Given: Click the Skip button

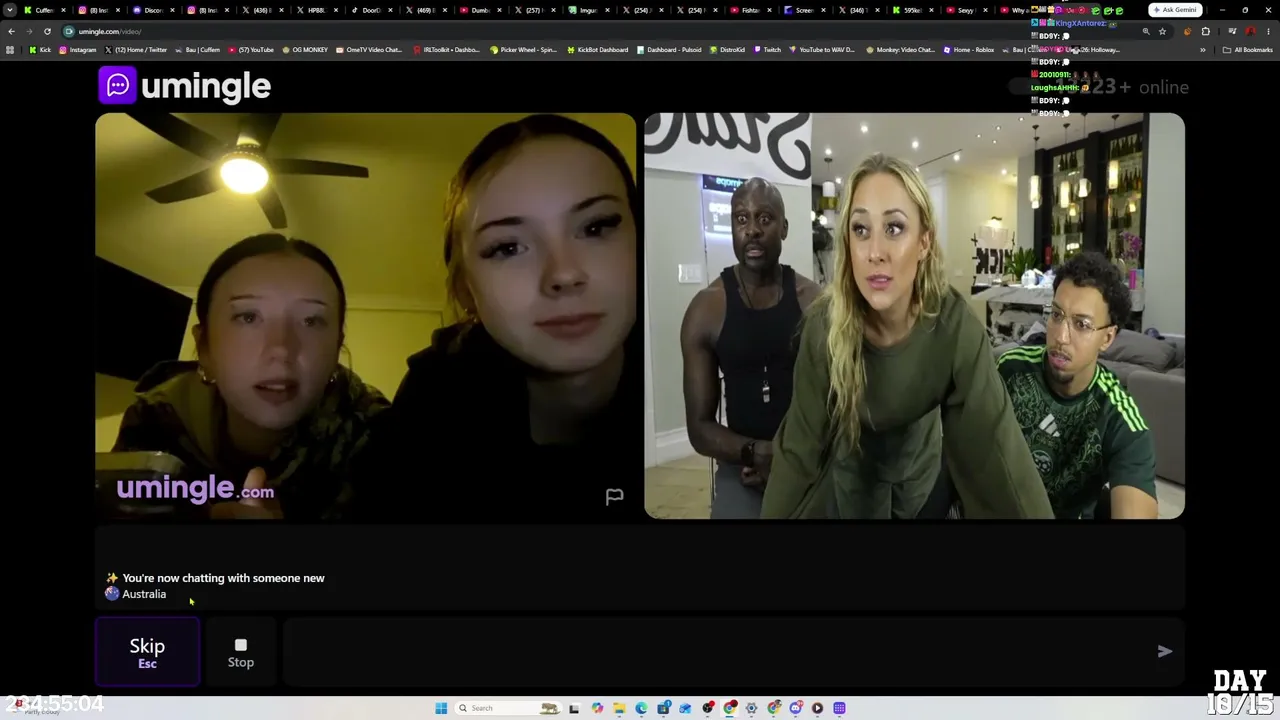Looking at the screenshot, I should pos(147,652).
